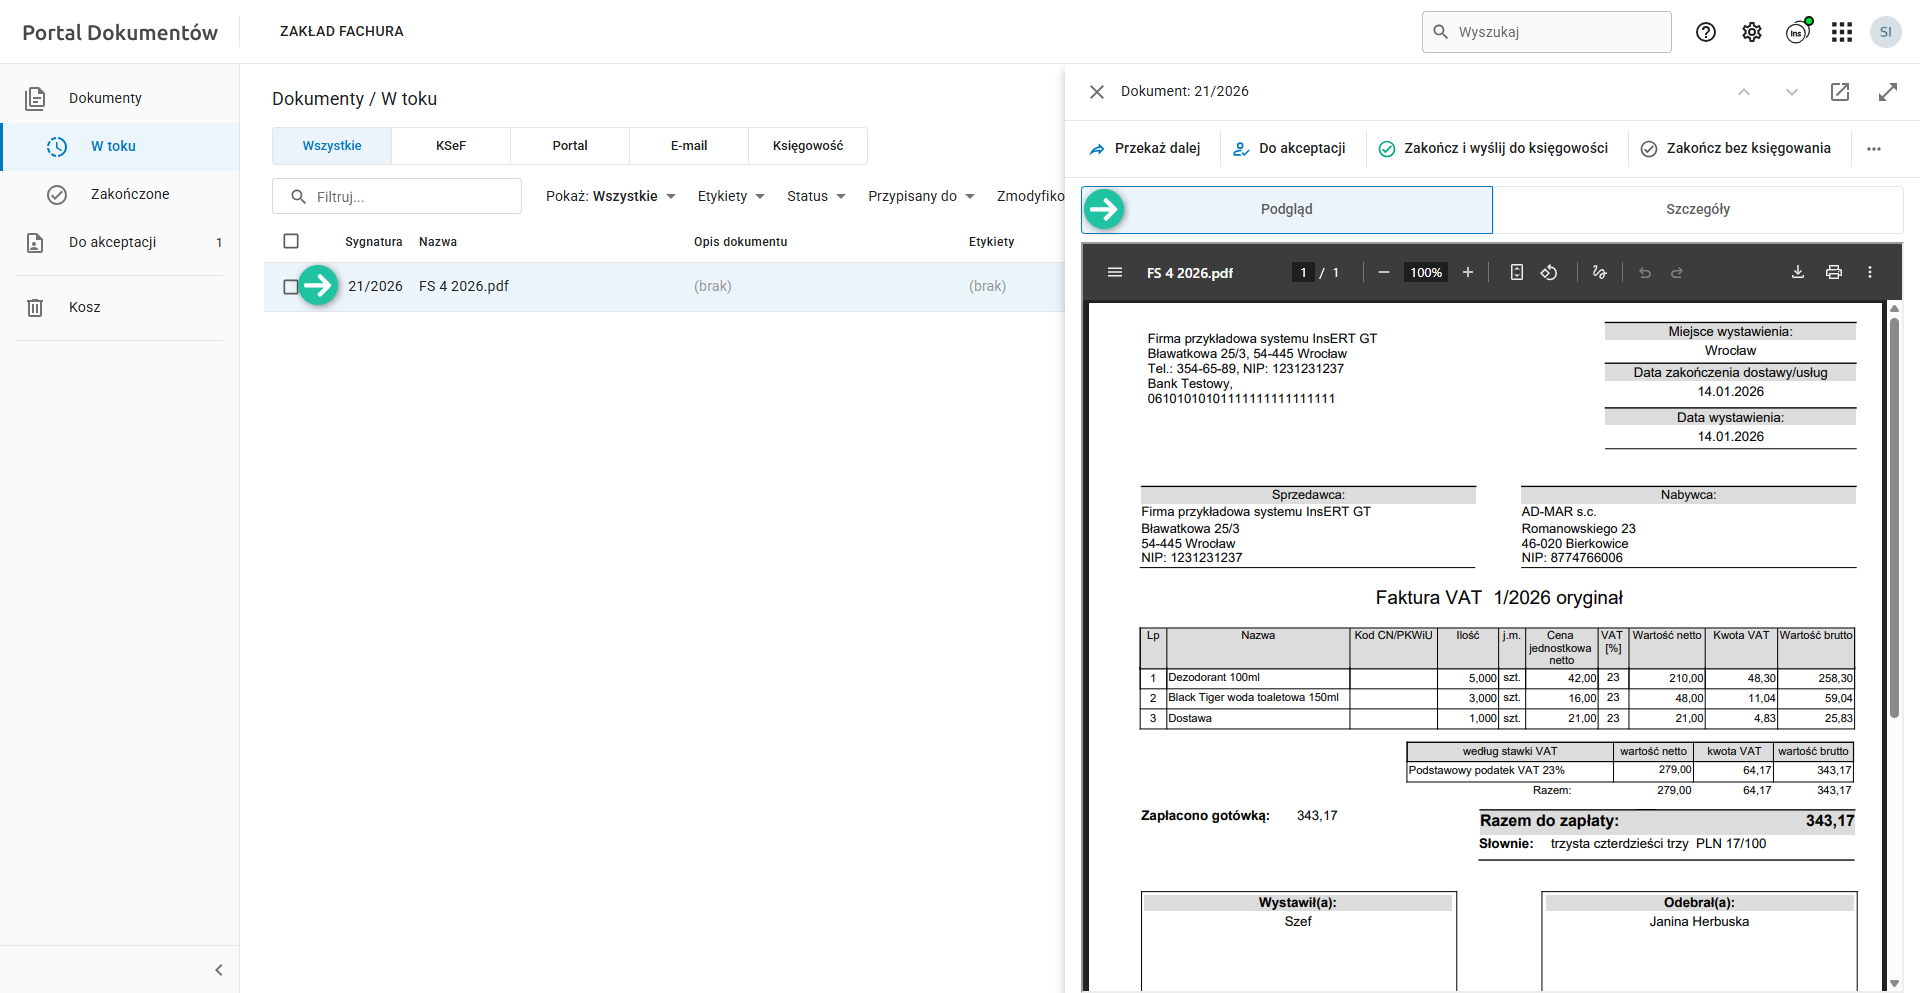
Task: Open the help question mark icon
Action: tap(1706, 32)
